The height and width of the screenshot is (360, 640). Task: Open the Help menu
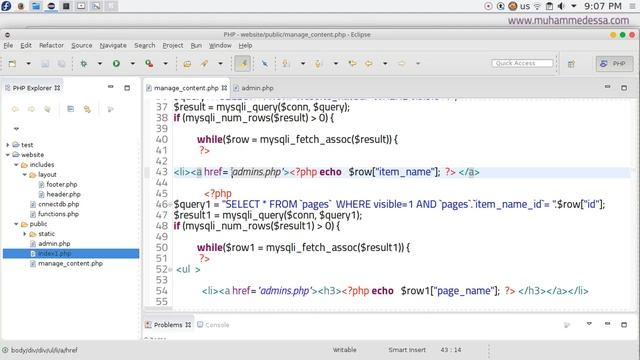[x=245, y=45]
